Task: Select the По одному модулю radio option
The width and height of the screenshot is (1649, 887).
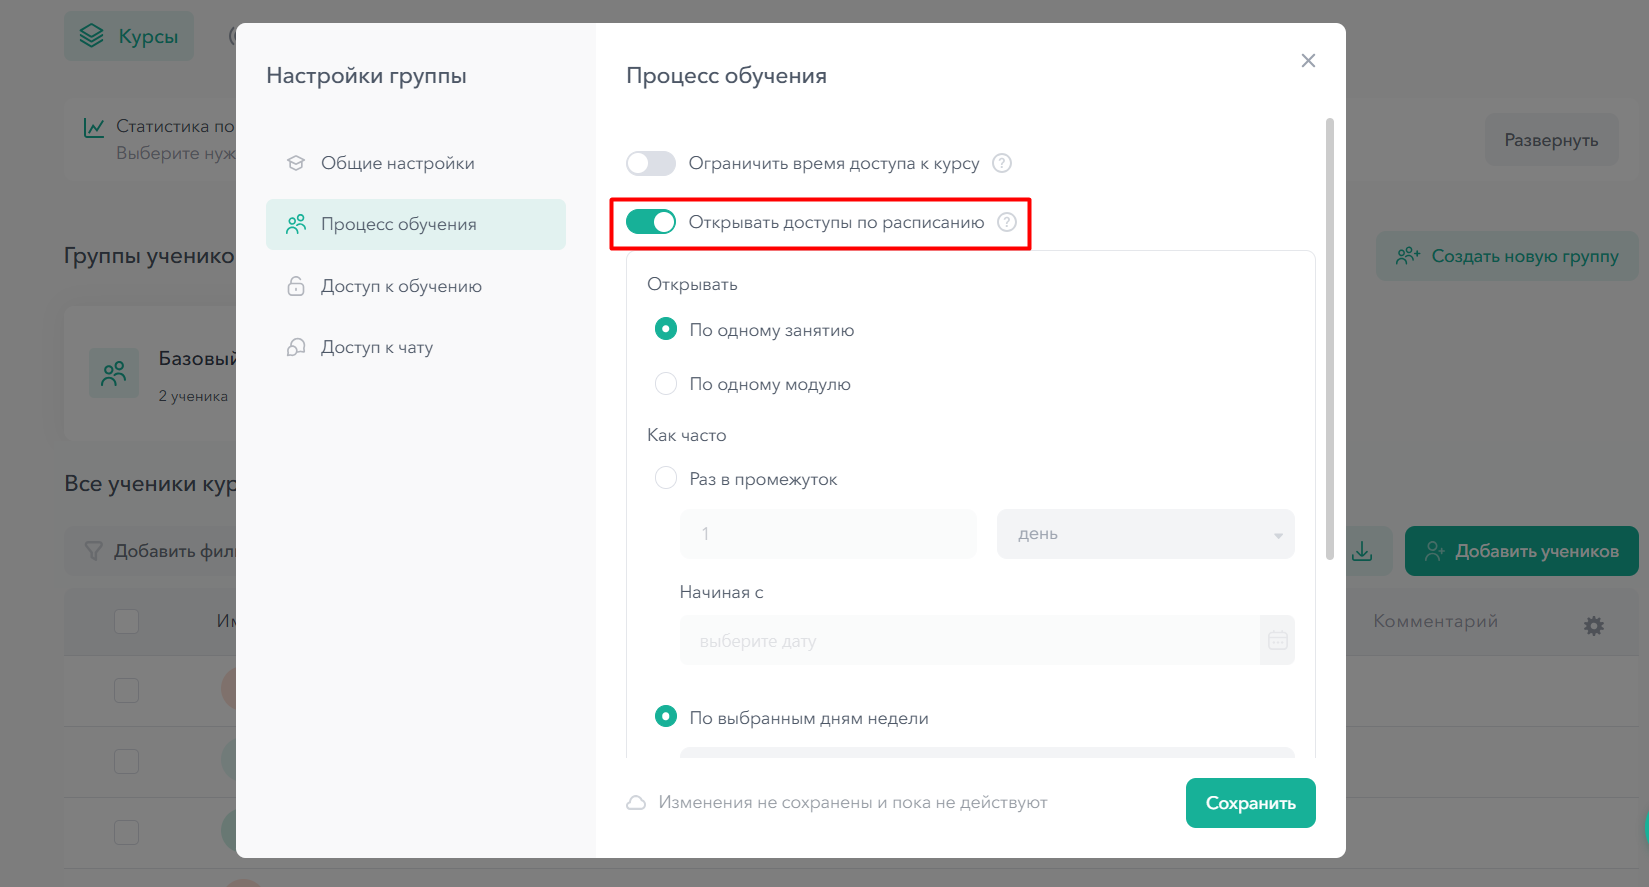Action: (x=666, y=384)
